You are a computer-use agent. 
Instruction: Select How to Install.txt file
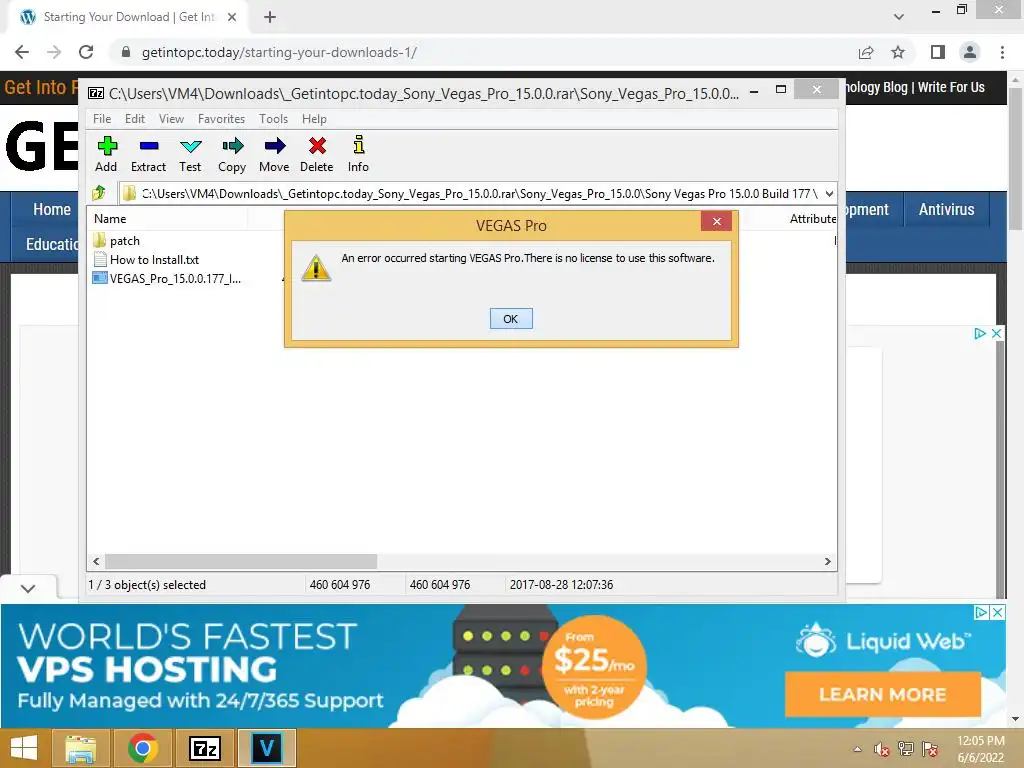click(x=146, y=259)
